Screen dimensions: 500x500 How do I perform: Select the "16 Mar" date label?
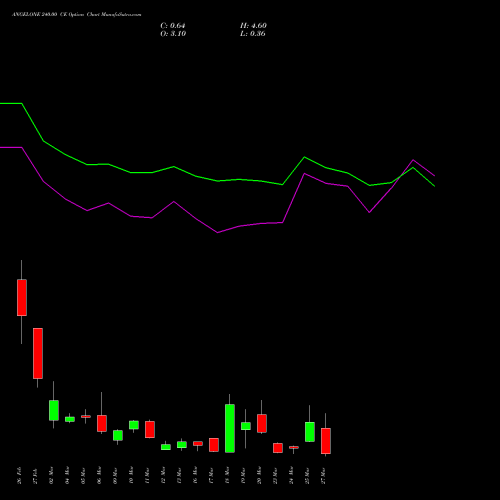tap(195, 475)
